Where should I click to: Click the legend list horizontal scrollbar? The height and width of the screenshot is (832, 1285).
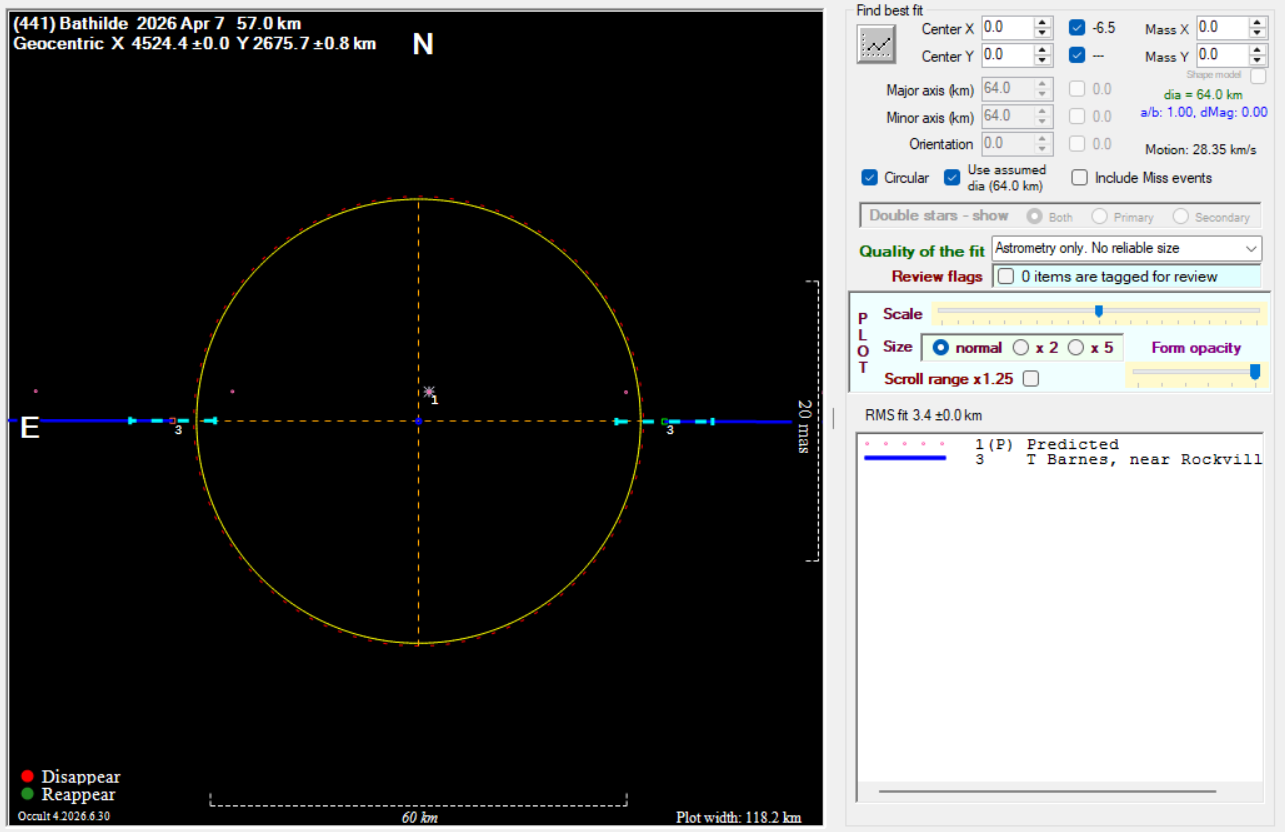[x=1047, y=791]
